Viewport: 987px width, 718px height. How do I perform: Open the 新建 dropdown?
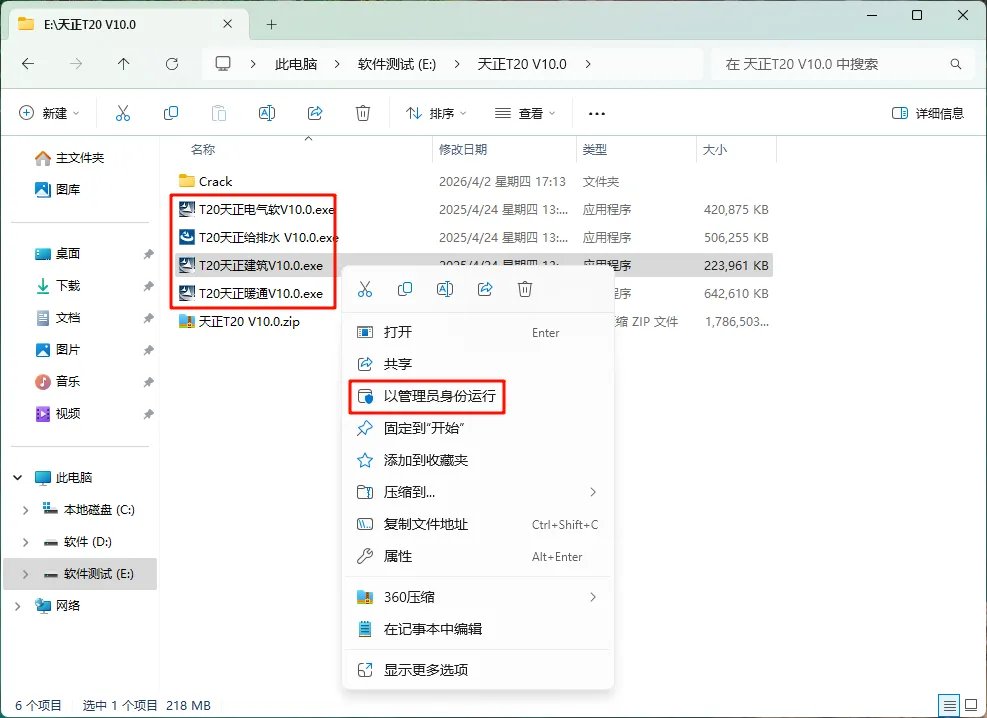pyautogui.click(x=50, y=113)
